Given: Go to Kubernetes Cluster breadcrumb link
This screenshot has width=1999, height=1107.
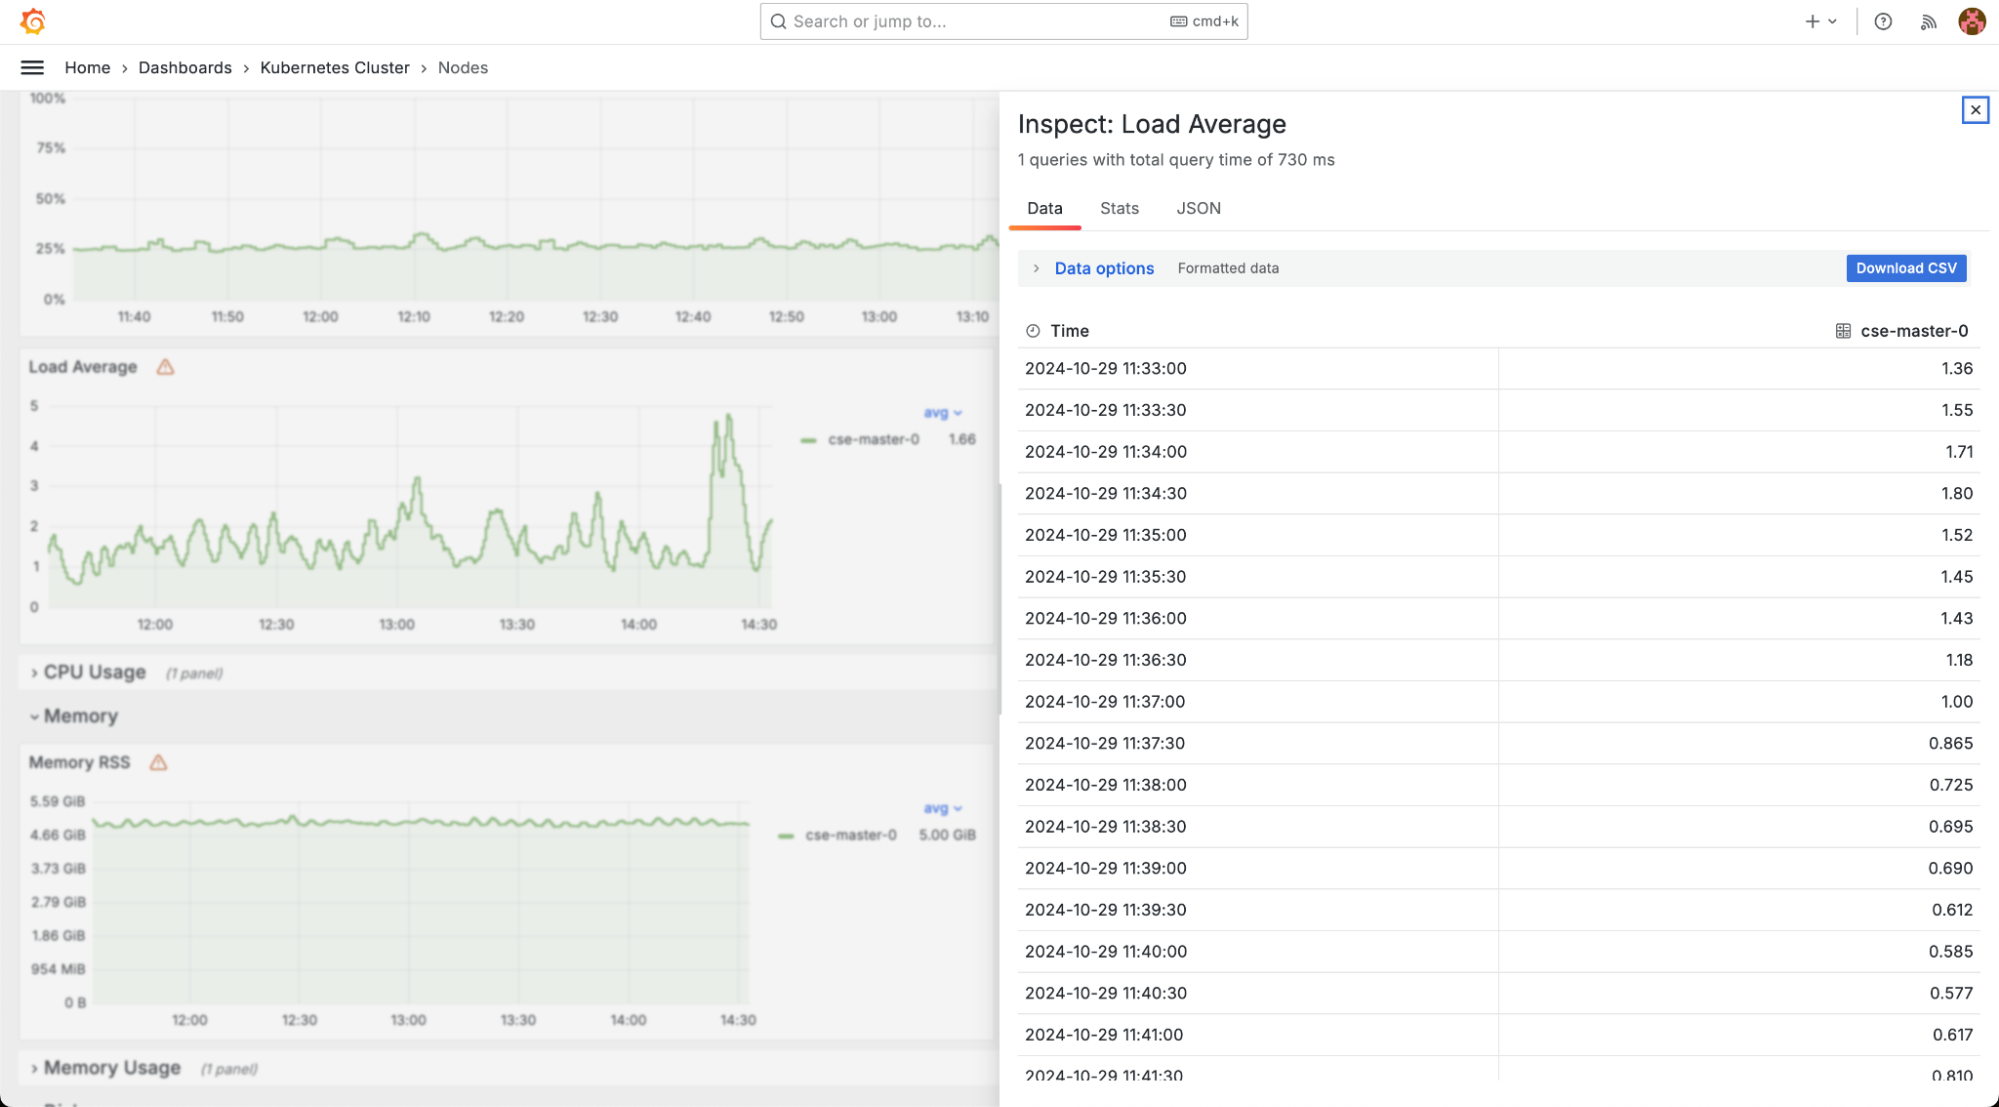Looking at the screenshot, I should 334,67.
